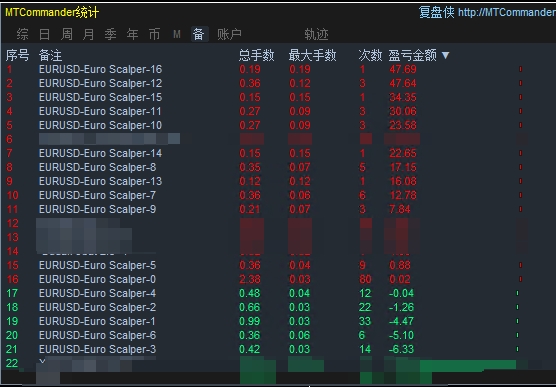Image resolution: width=556 pixels, height=387 pixels.
Task: Click trade count 80
Action: (x=365, y=279)
